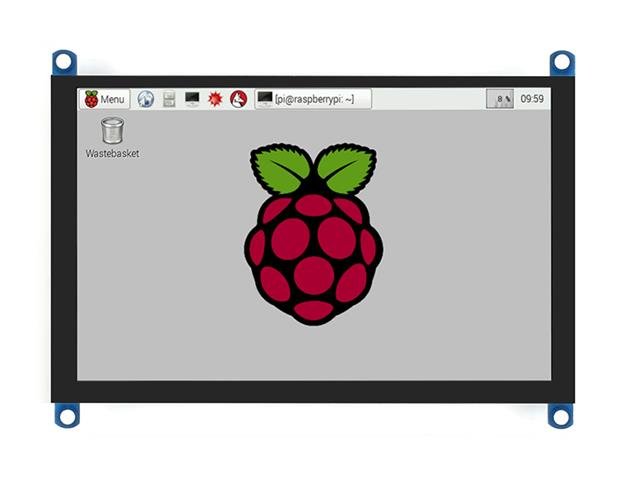This screenshot has height=480, width=640.
Task: Open Mathematica via the red spiky icon
Action: [215, 99]
